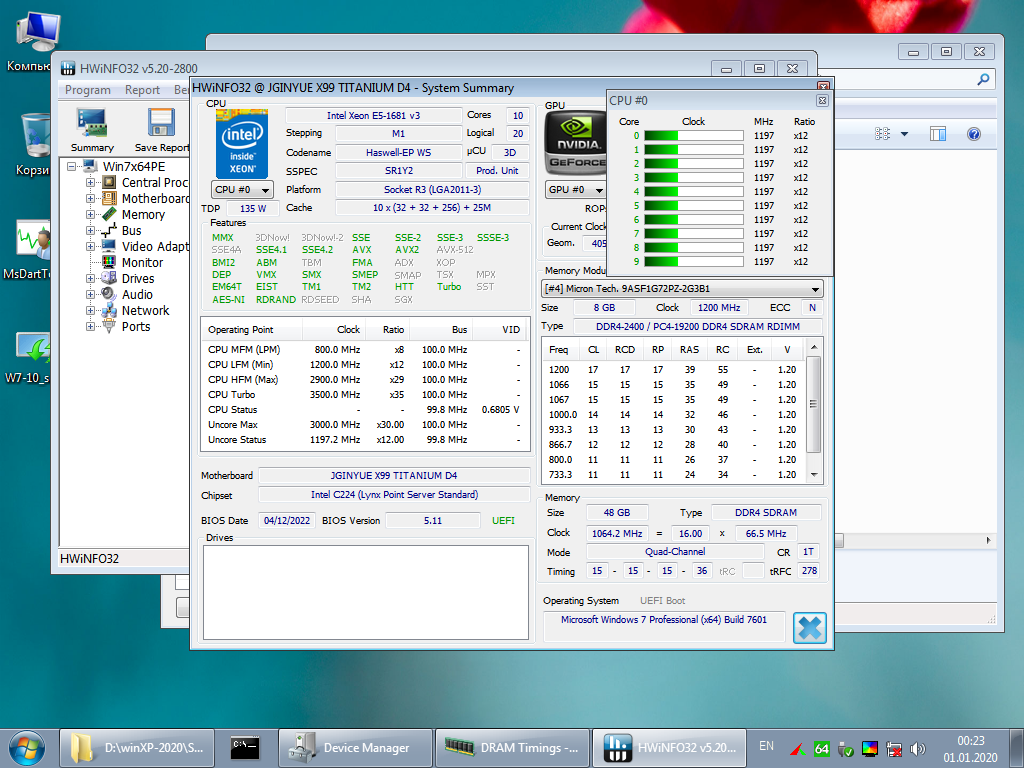Click the preview pane icon in Explorer window

pyautogui.click(x=938, y=134)
